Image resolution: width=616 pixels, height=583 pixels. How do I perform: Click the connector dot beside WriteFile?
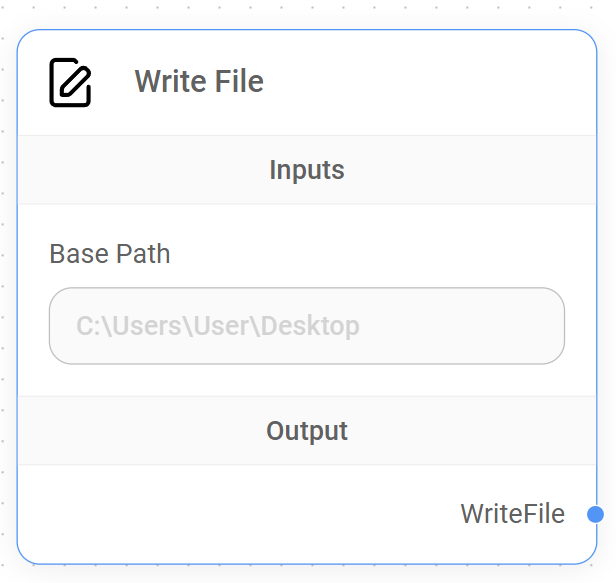(x=596, y=514)
